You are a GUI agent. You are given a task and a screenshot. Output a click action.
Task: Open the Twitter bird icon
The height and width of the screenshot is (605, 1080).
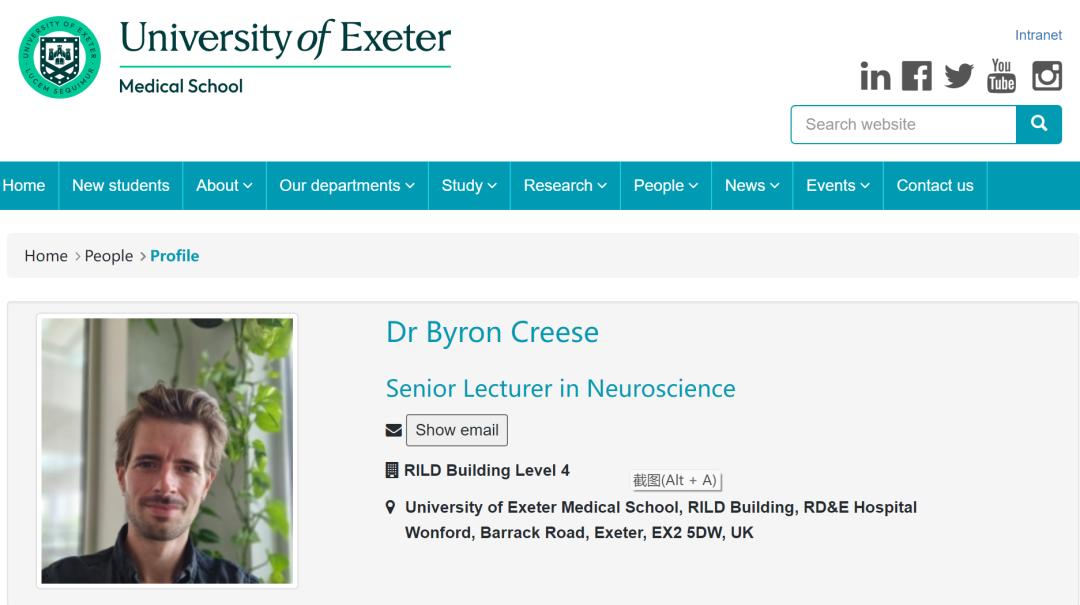tap(958, 76)
